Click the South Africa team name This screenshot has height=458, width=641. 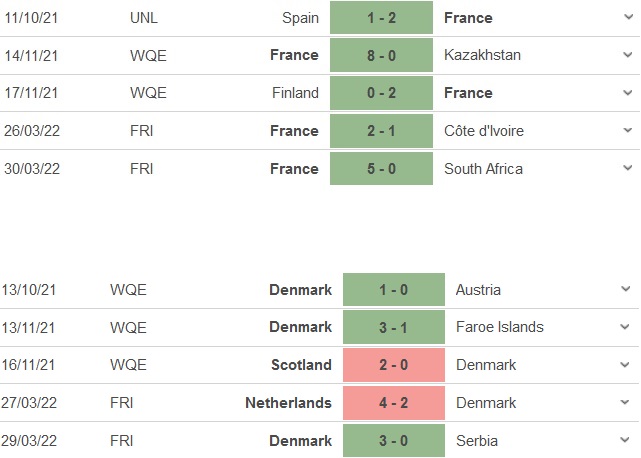pos(483,169)
